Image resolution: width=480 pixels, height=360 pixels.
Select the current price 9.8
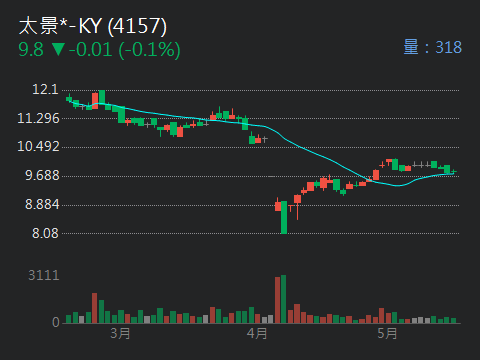(x=31, y=50)
